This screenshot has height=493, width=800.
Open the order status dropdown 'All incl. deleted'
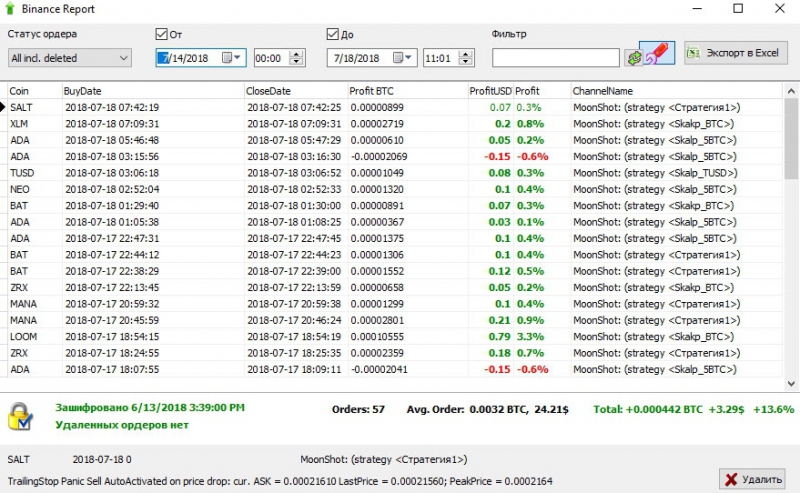point(69,58)
